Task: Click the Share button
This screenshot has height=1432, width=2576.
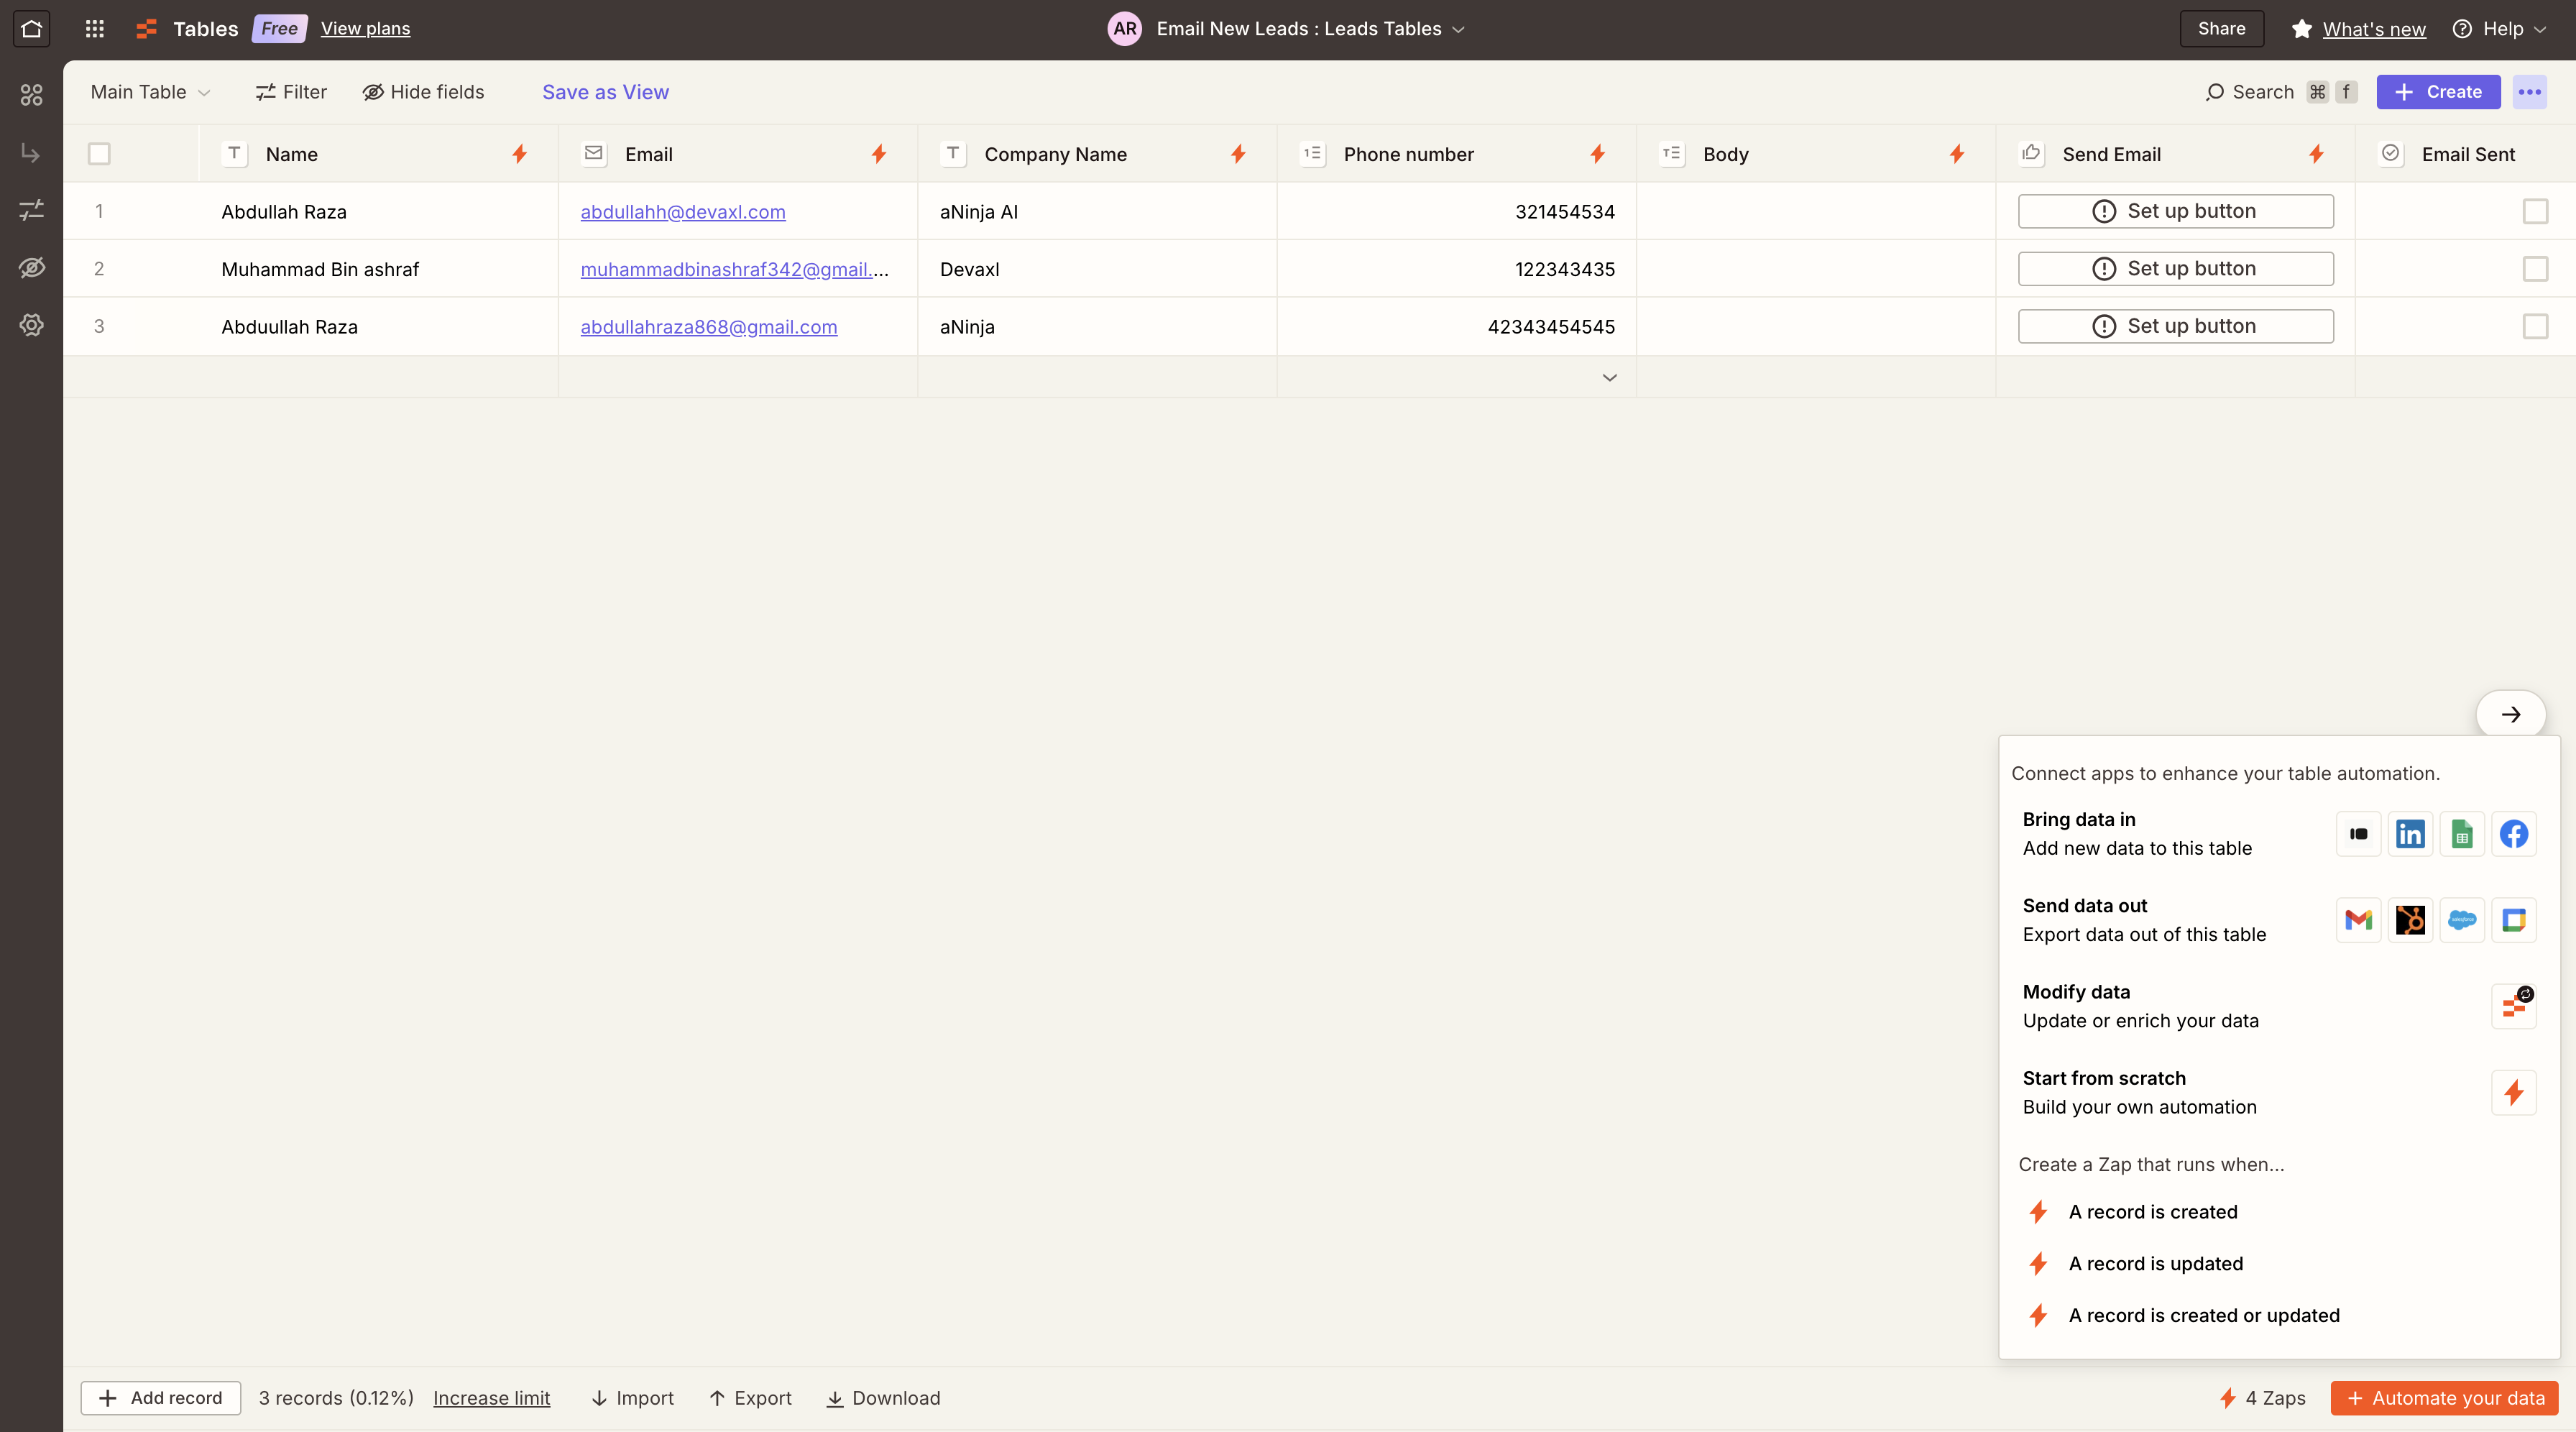Action: 2221,29
